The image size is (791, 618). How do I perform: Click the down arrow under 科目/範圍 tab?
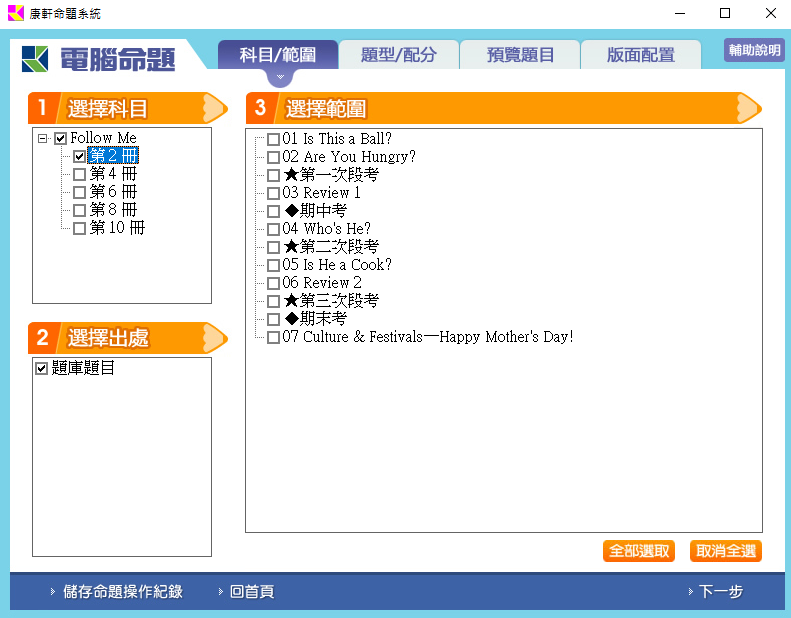pos(280,77)
